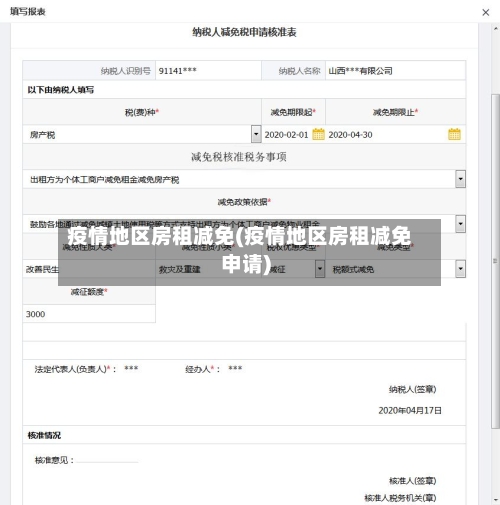The image size is (500, 505).
Task: Click the 减征额度 input with 3000
Action: [89, 314]
